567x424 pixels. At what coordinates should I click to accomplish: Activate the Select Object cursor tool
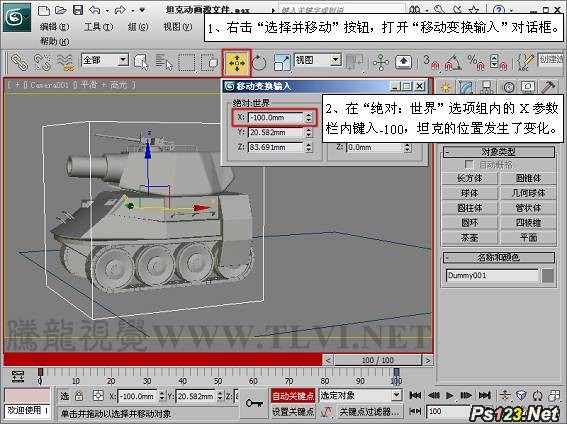pyautogui.click(x=141, y=62)
